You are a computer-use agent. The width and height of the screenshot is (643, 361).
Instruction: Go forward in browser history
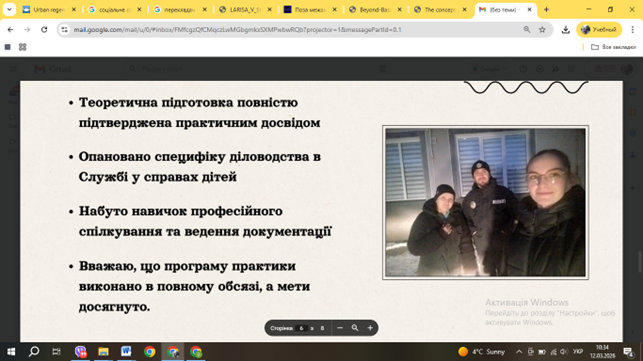pyautogui.click(x=27, y=30)
